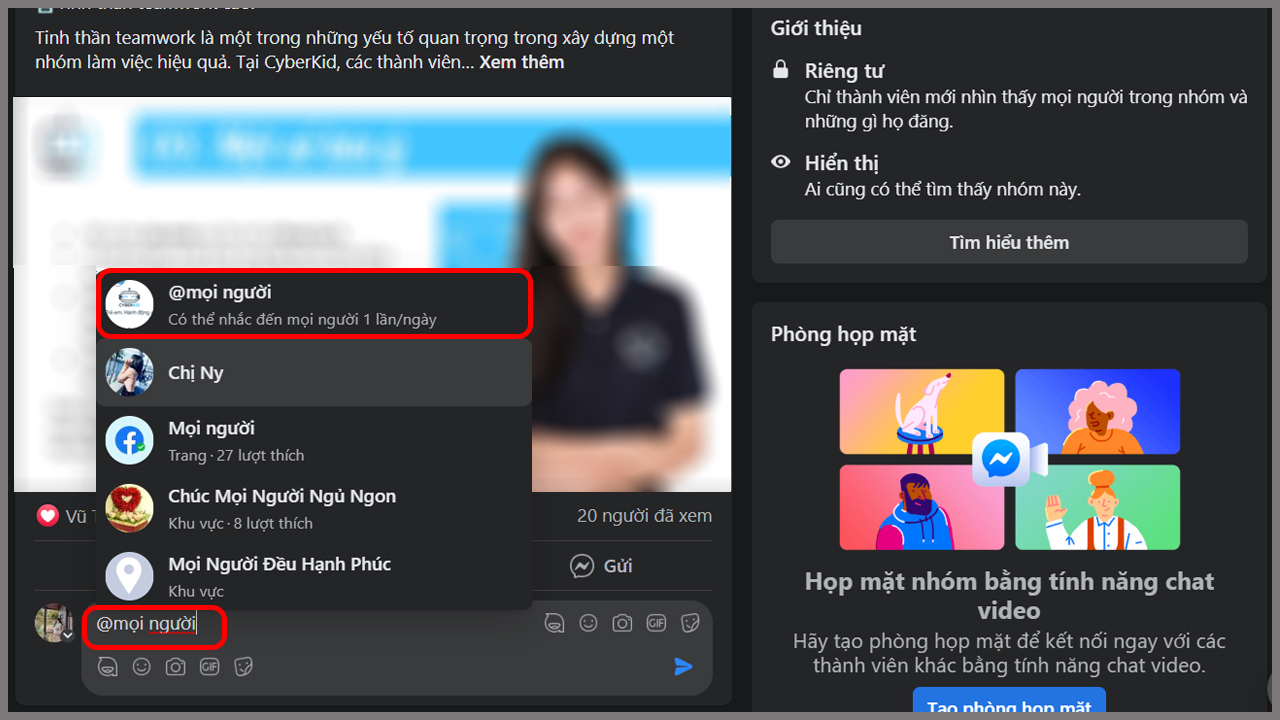Click the location pin avatar of Mọi Người Đều Hạnh Phúc
The width and height of the screenshot is (1280, 720).
pyautogui.click(x=130, y=577)
